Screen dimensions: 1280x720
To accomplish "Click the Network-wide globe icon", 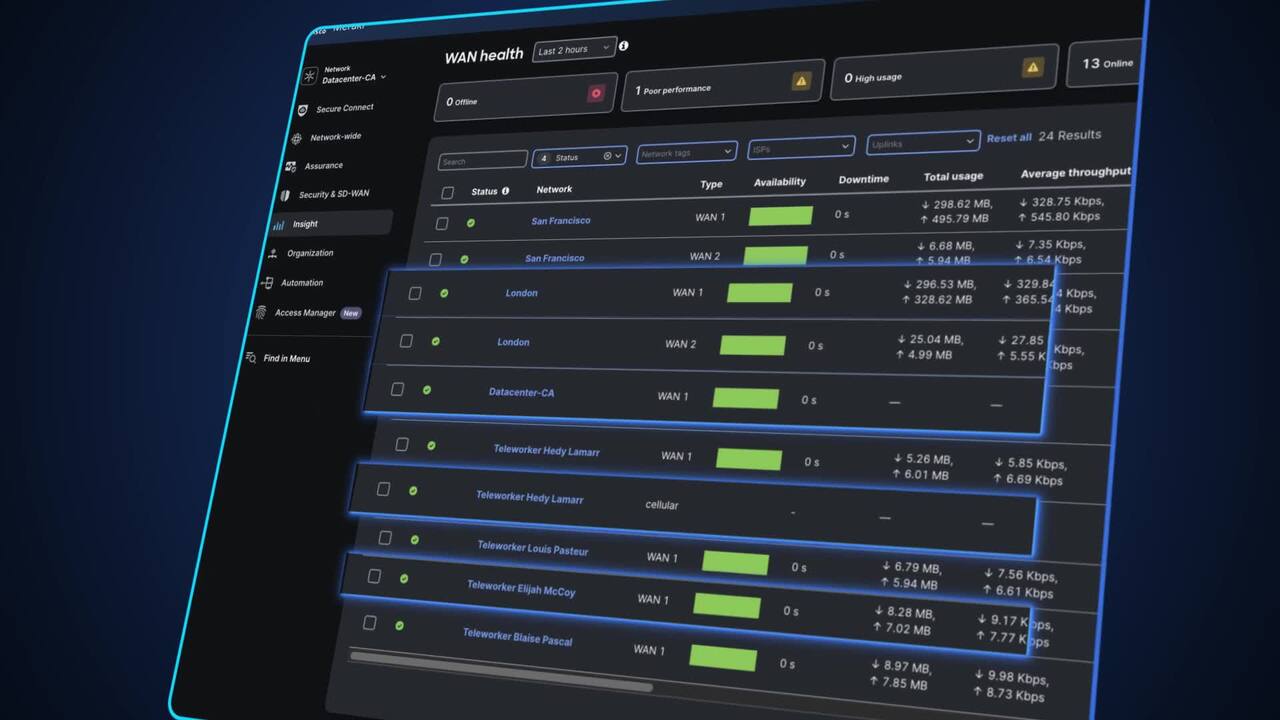I will [x=296, y=139].
